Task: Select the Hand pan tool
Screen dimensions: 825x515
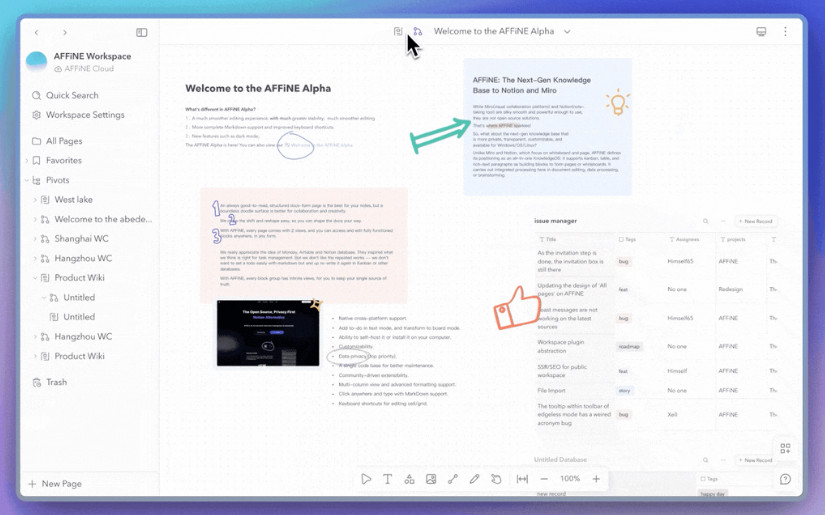Action: pos(496,479)
